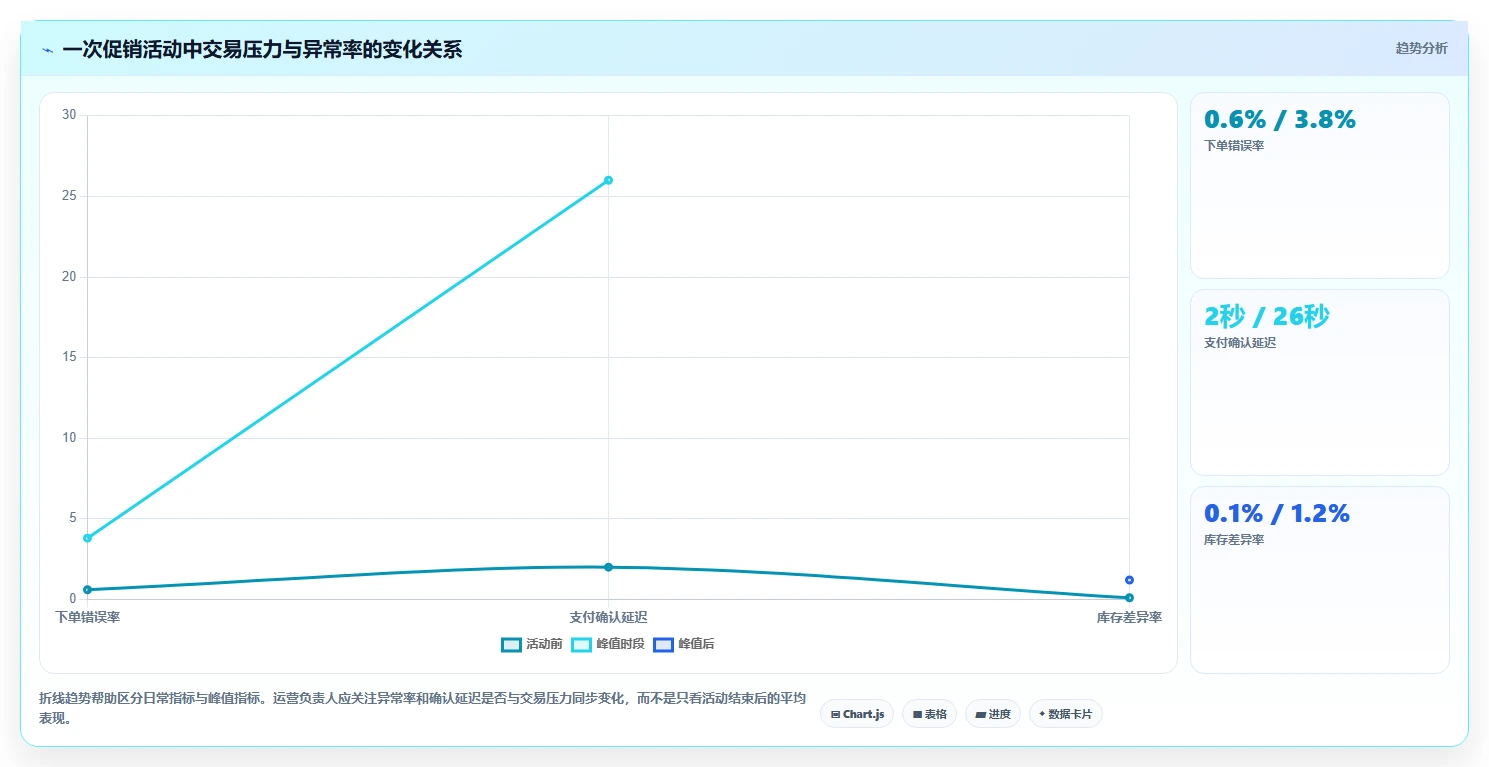Click the 活动前 point at 支付确认延迟
This screenshot has width=1489, height=767.
click(x=608, y=567)
